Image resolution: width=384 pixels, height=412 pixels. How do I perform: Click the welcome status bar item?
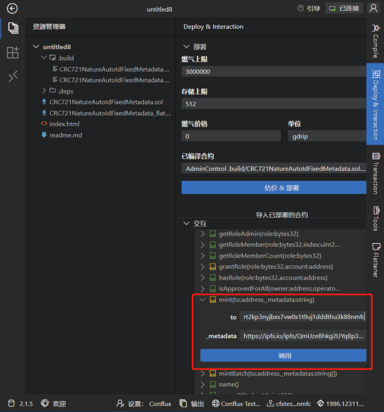pyautogui.click(x=53, y=404)
